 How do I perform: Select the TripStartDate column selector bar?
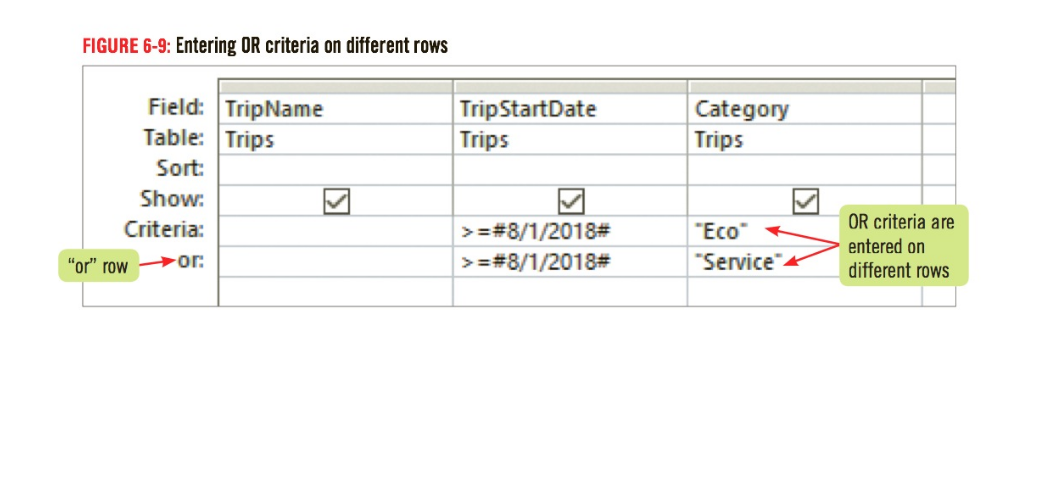570,87
